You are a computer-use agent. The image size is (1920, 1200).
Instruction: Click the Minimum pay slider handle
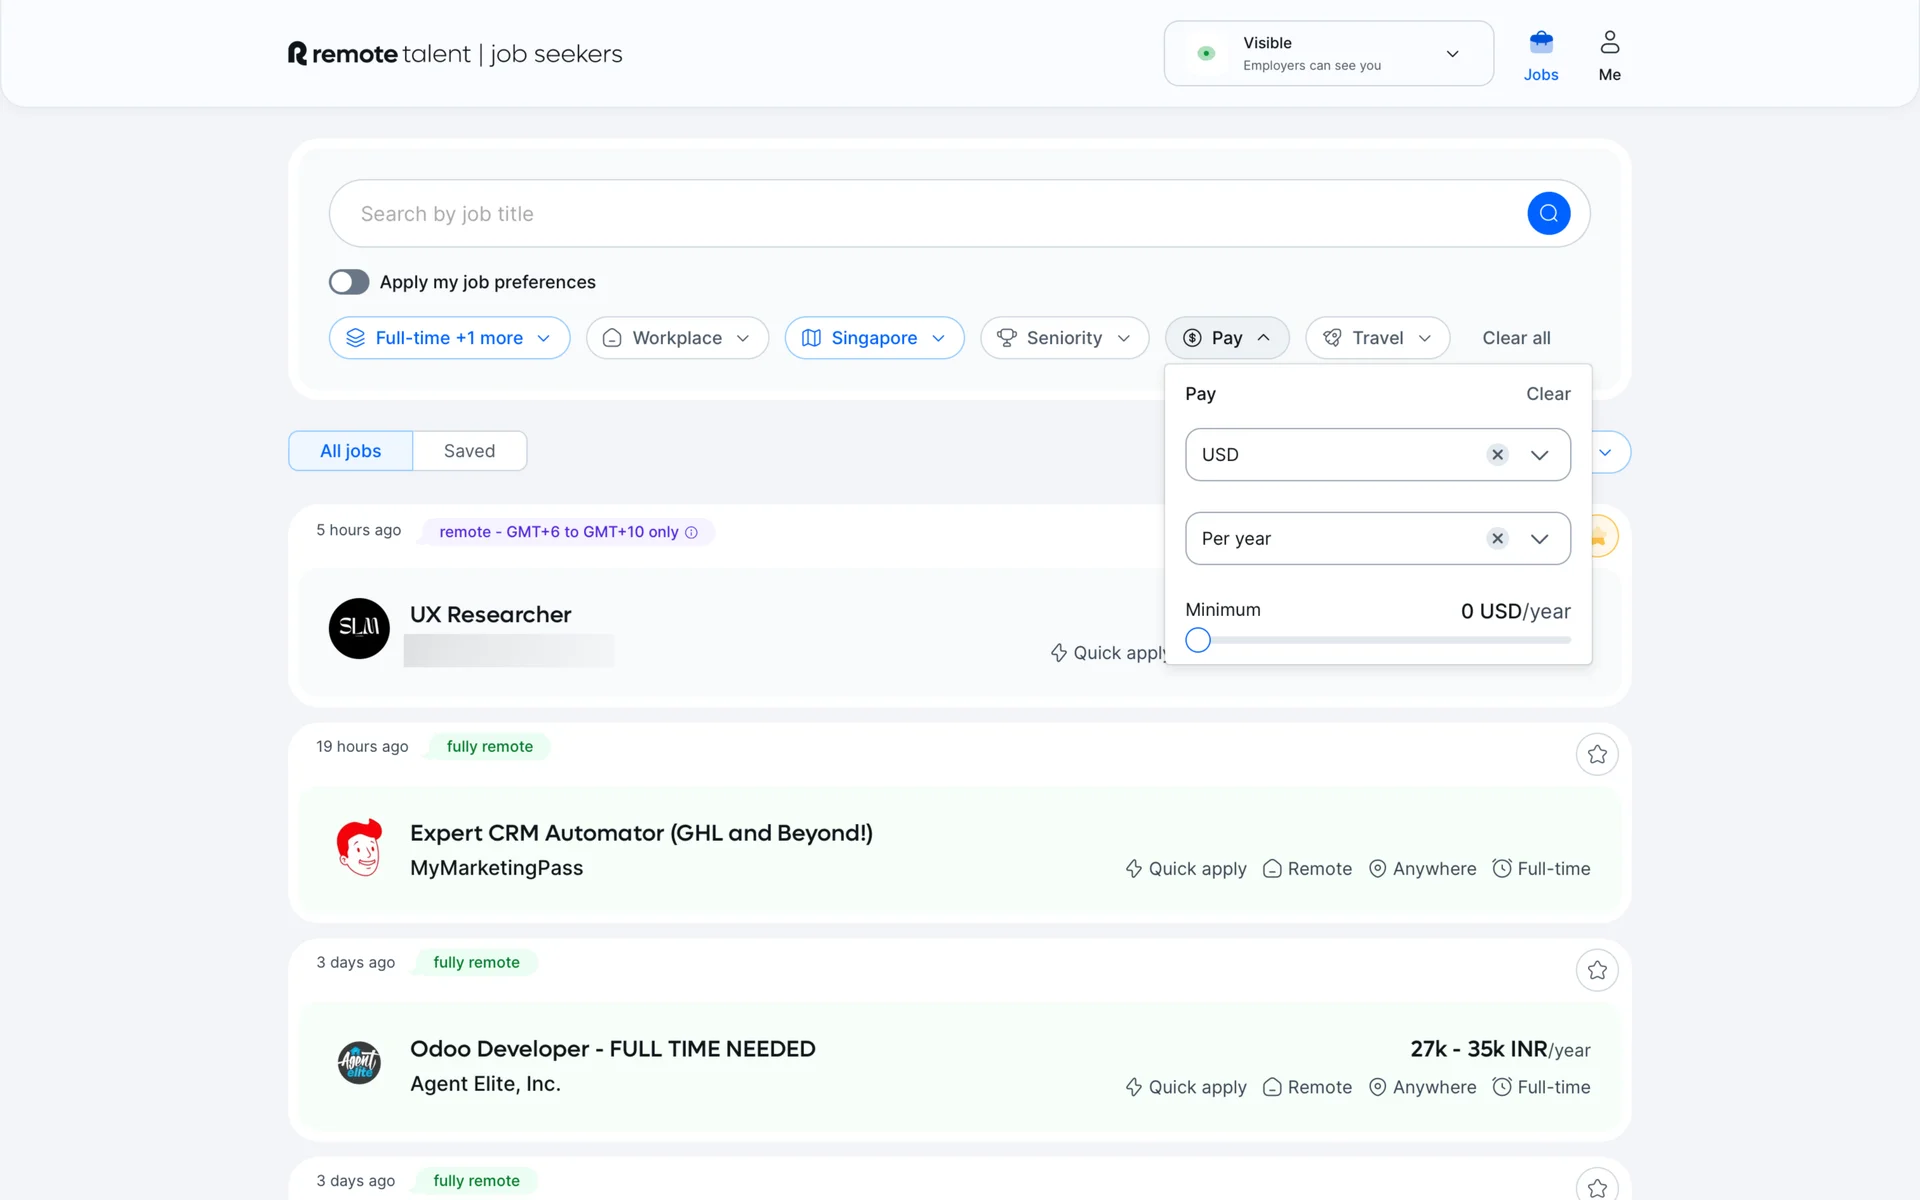point(1198,640)
